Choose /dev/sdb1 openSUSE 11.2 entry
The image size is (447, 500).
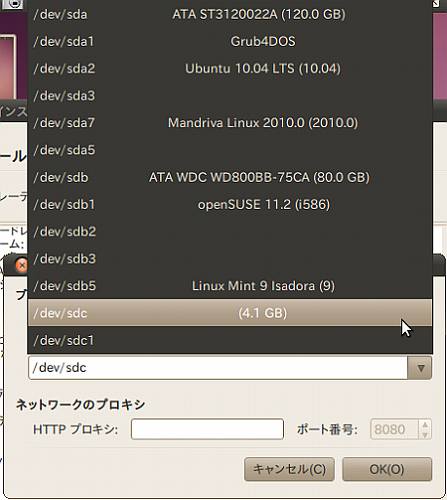click(x=230, y=204)
